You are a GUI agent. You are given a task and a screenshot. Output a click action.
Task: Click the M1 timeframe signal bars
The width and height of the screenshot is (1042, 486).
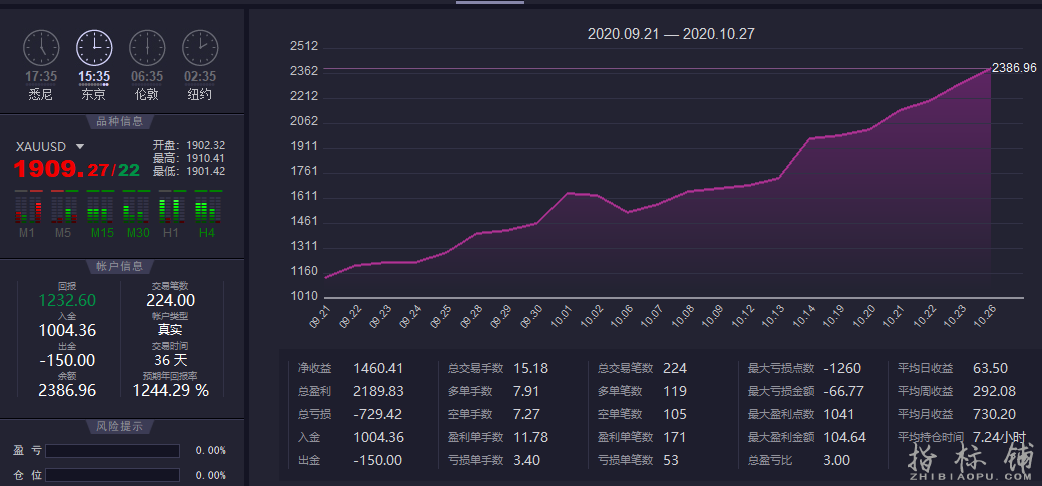[28, 208]
